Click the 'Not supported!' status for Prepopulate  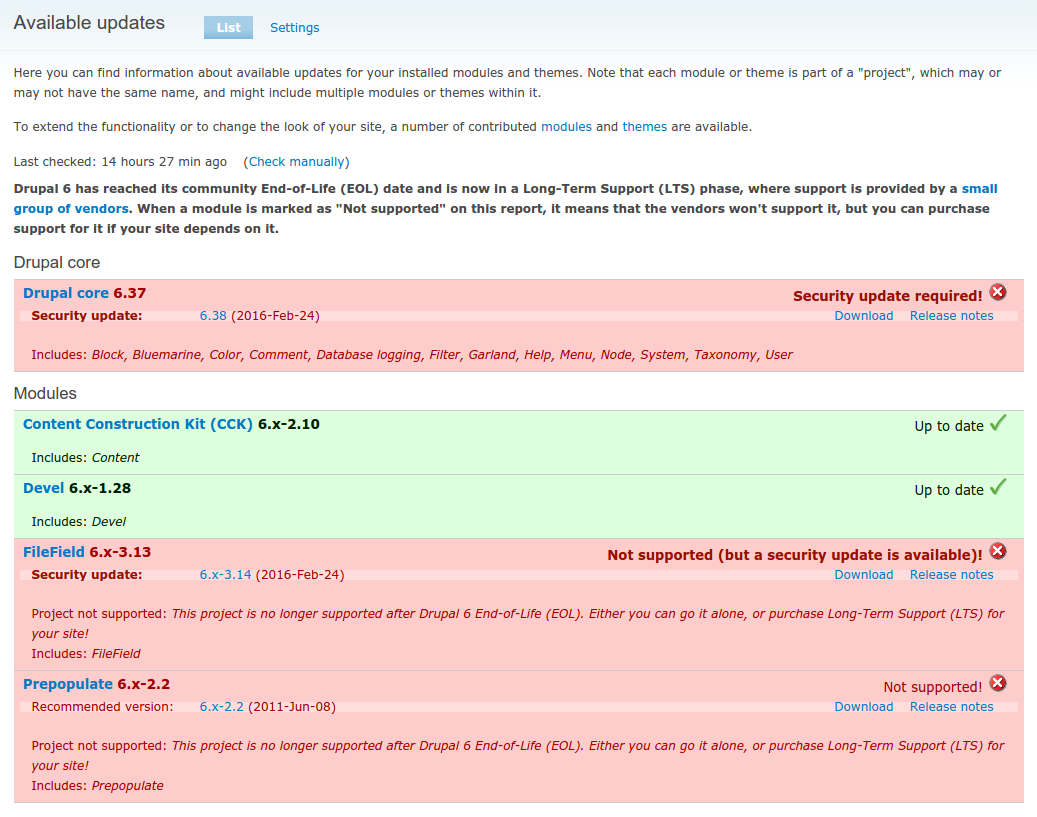933,687
